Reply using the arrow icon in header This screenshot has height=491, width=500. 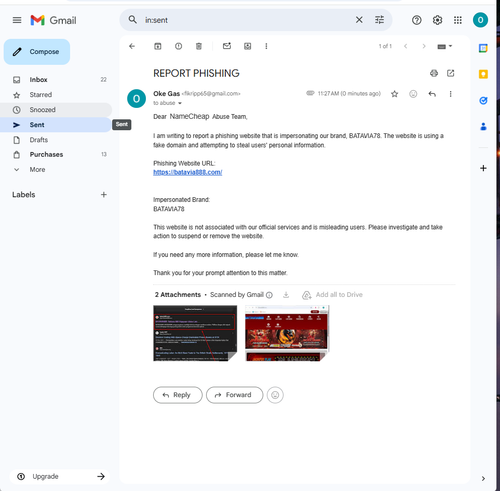(432, 94)
